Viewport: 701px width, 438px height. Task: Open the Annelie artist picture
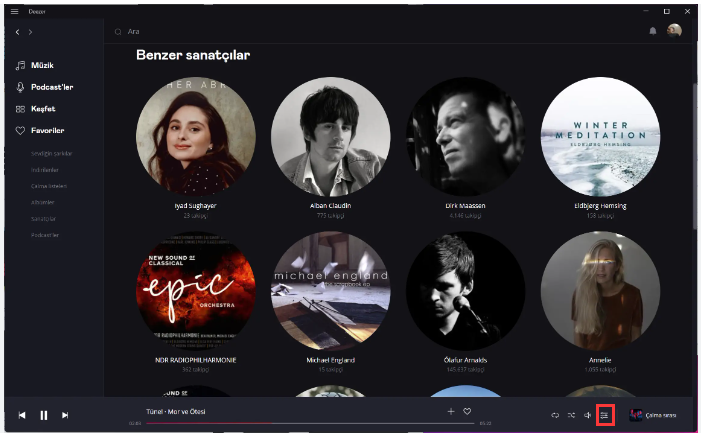pyautogui.click(x=600, y=291)
